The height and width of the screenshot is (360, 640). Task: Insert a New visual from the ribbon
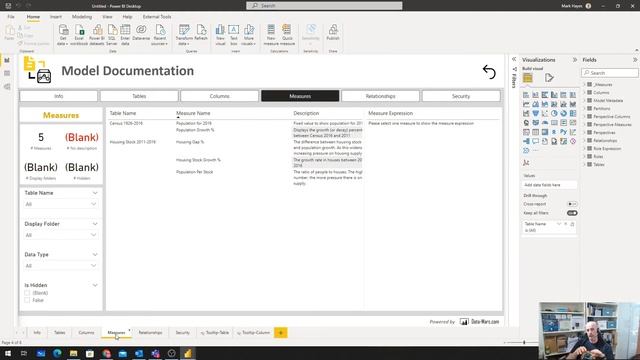(x=220, y=35)
